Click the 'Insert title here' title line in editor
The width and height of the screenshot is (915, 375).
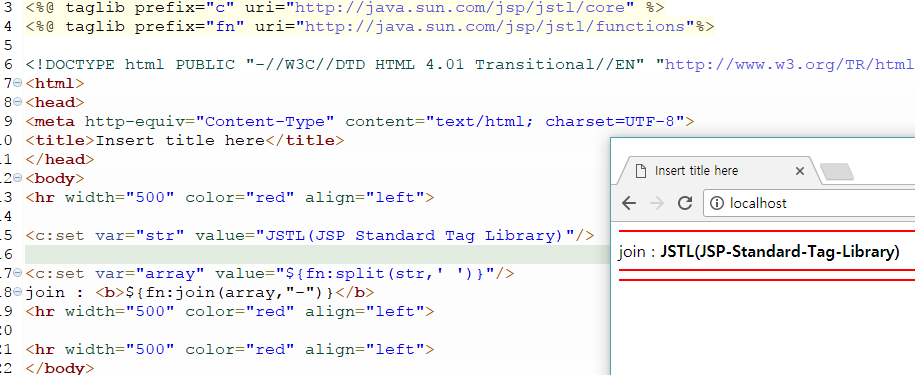click(x=184, y=141)
